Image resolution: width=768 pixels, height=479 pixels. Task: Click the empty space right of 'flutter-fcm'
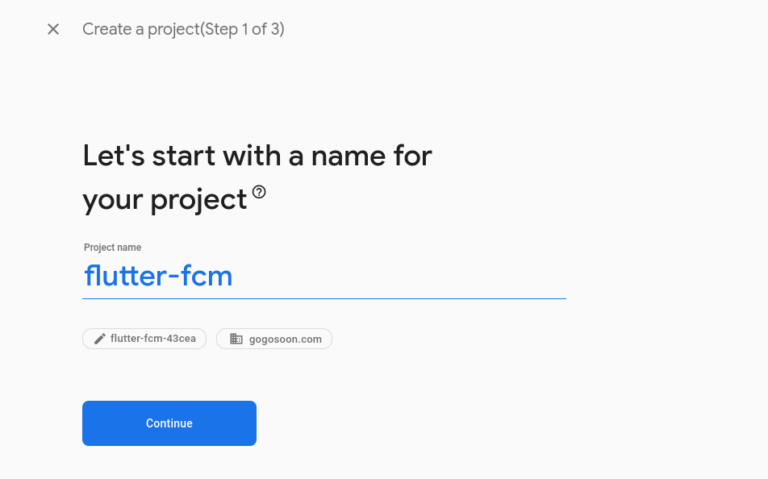[400, 276]
